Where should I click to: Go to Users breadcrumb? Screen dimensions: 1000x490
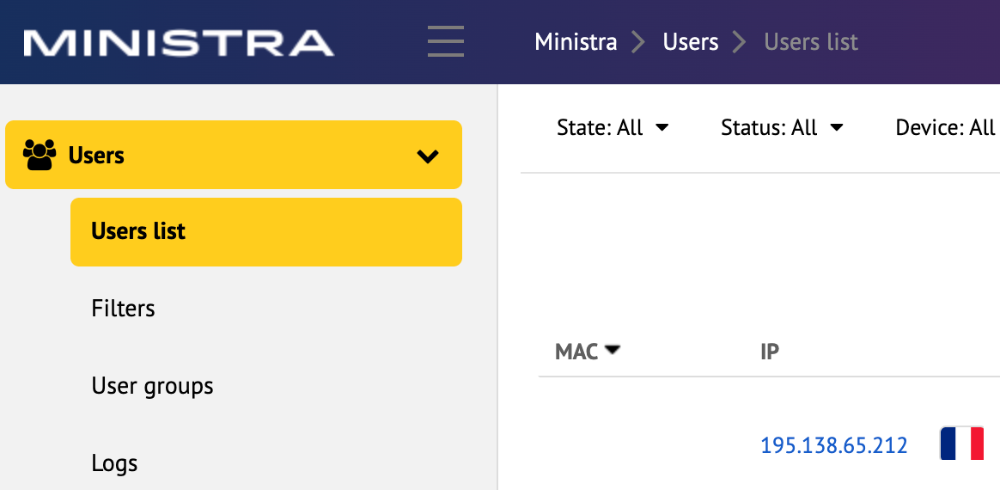(x=691, y=42)
